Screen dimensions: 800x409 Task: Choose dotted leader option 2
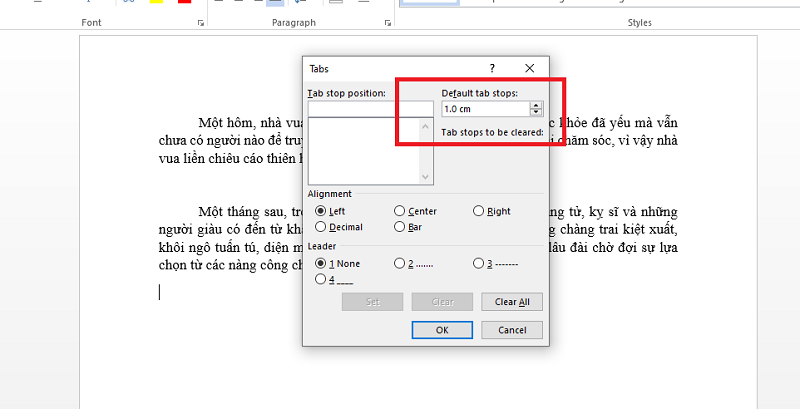click(399, 264)
